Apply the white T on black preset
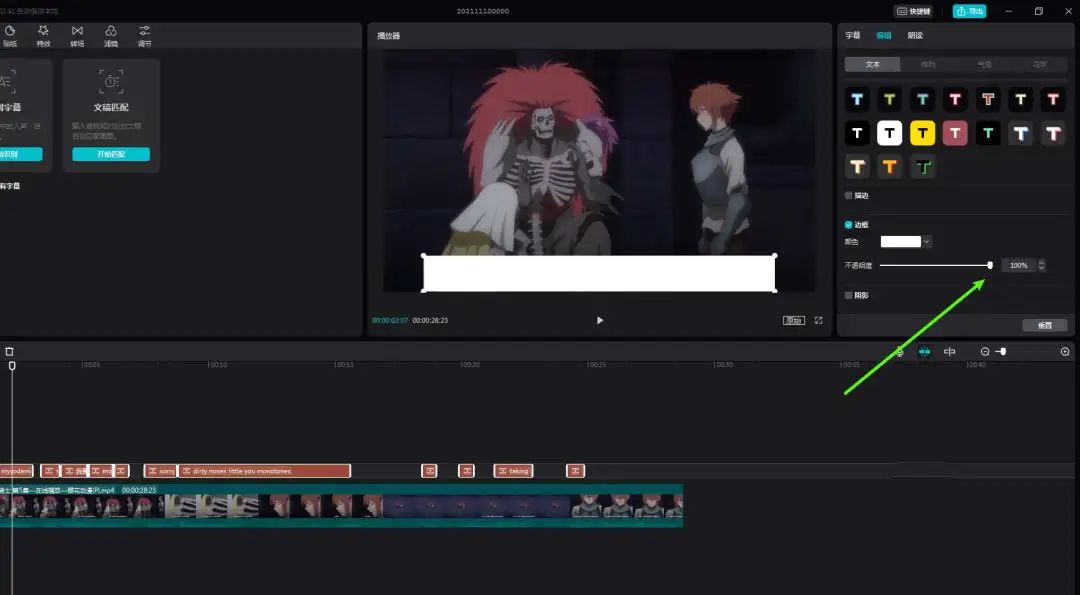 tap(858, 133)
